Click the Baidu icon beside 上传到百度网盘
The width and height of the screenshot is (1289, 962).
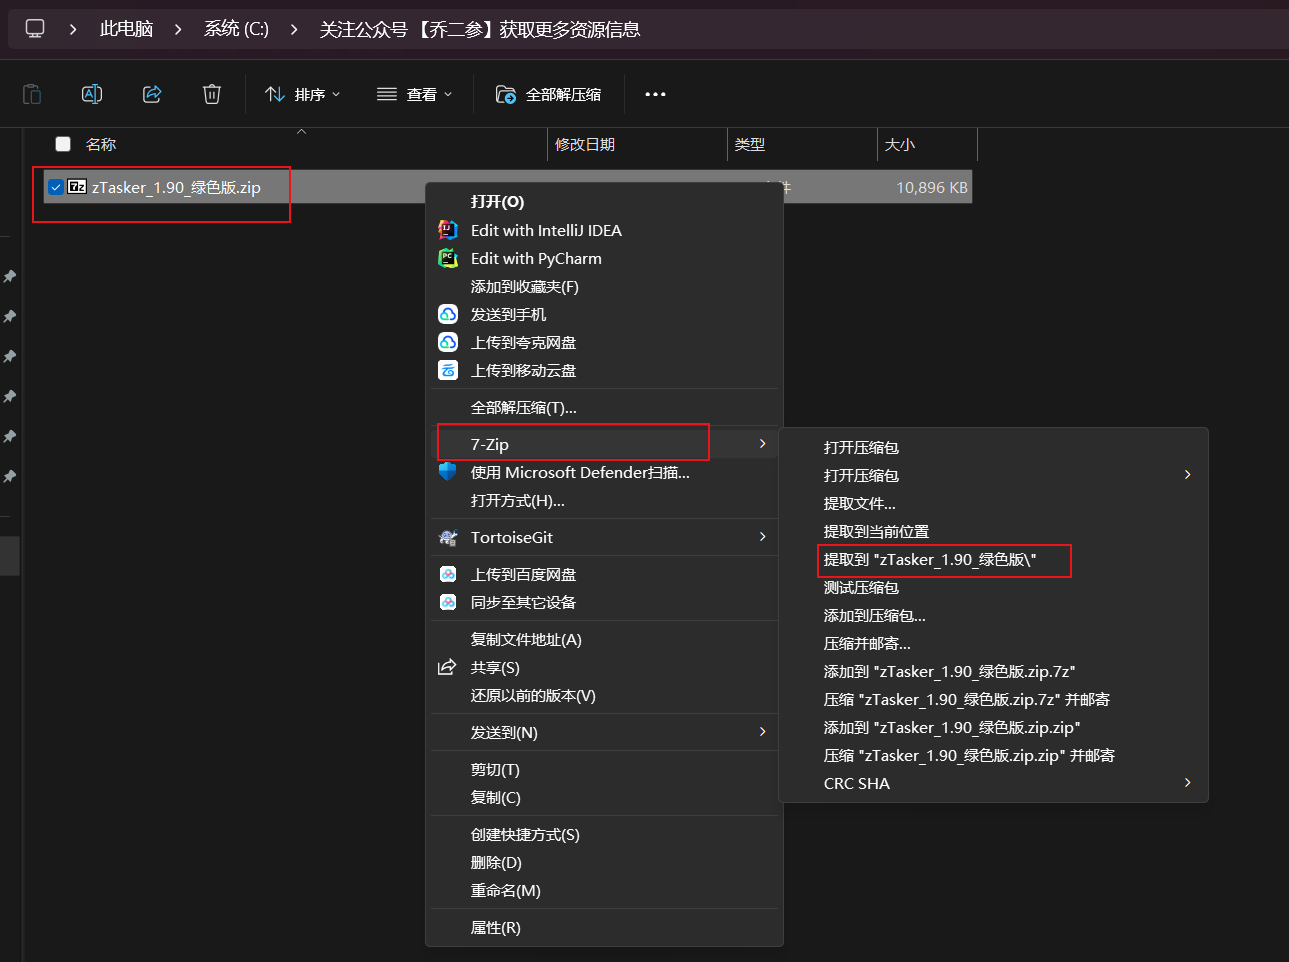click(448, 574)
